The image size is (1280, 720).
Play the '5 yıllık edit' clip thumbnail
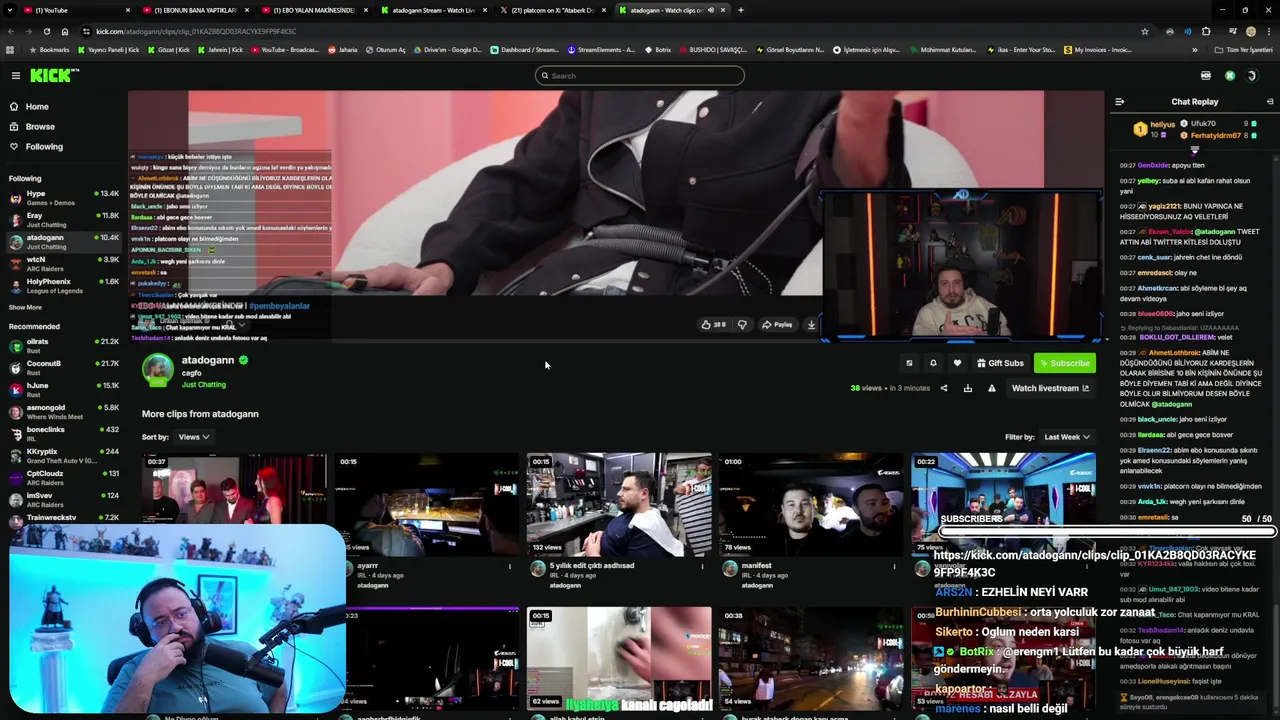click(619, 504)
